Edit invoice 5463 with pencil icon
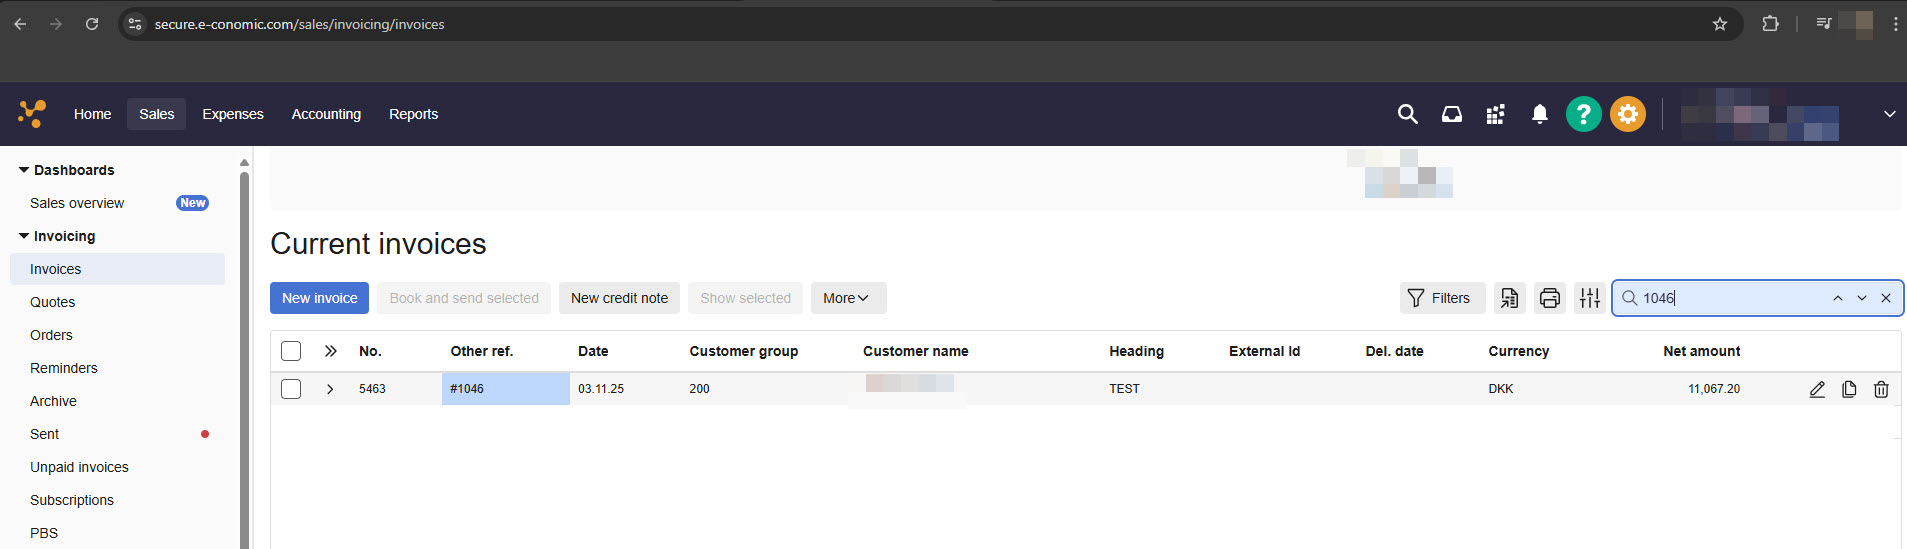The height and width of the screenshot is (549, 1907). pyautogui.click(x=1817, y=389)
